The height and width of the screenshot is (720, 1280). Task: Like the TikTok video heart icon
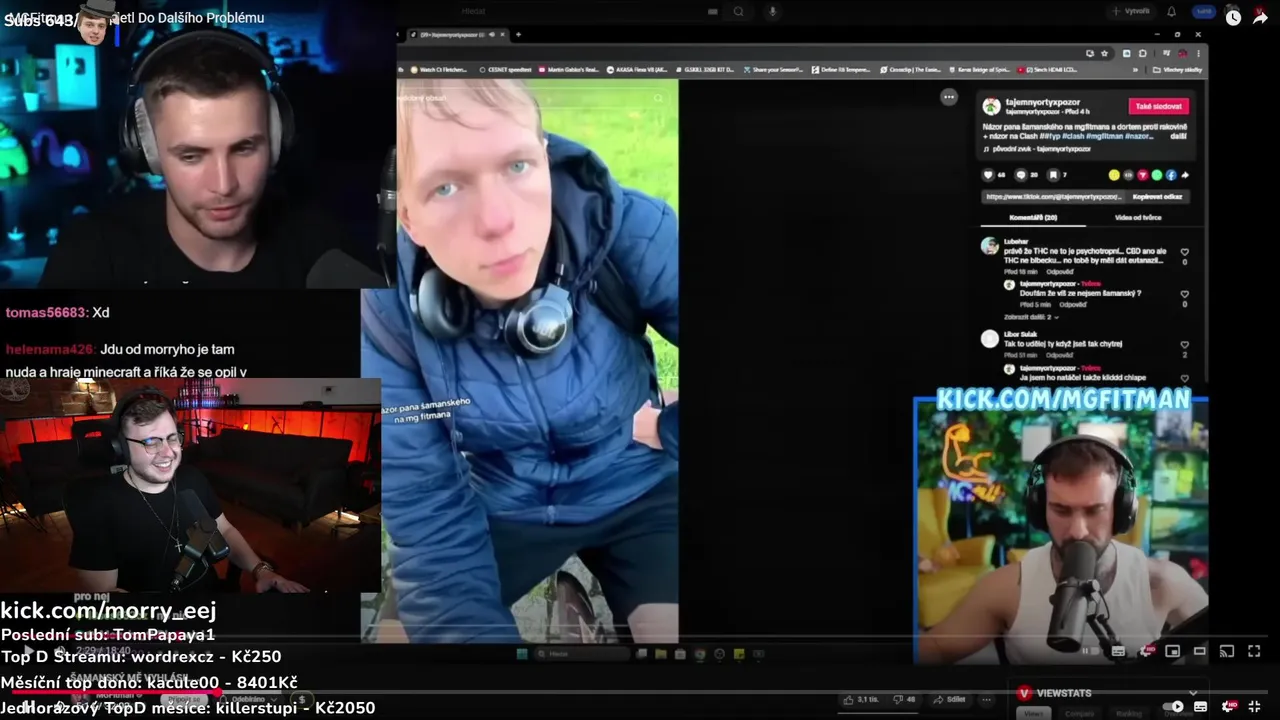coord(988,175)
